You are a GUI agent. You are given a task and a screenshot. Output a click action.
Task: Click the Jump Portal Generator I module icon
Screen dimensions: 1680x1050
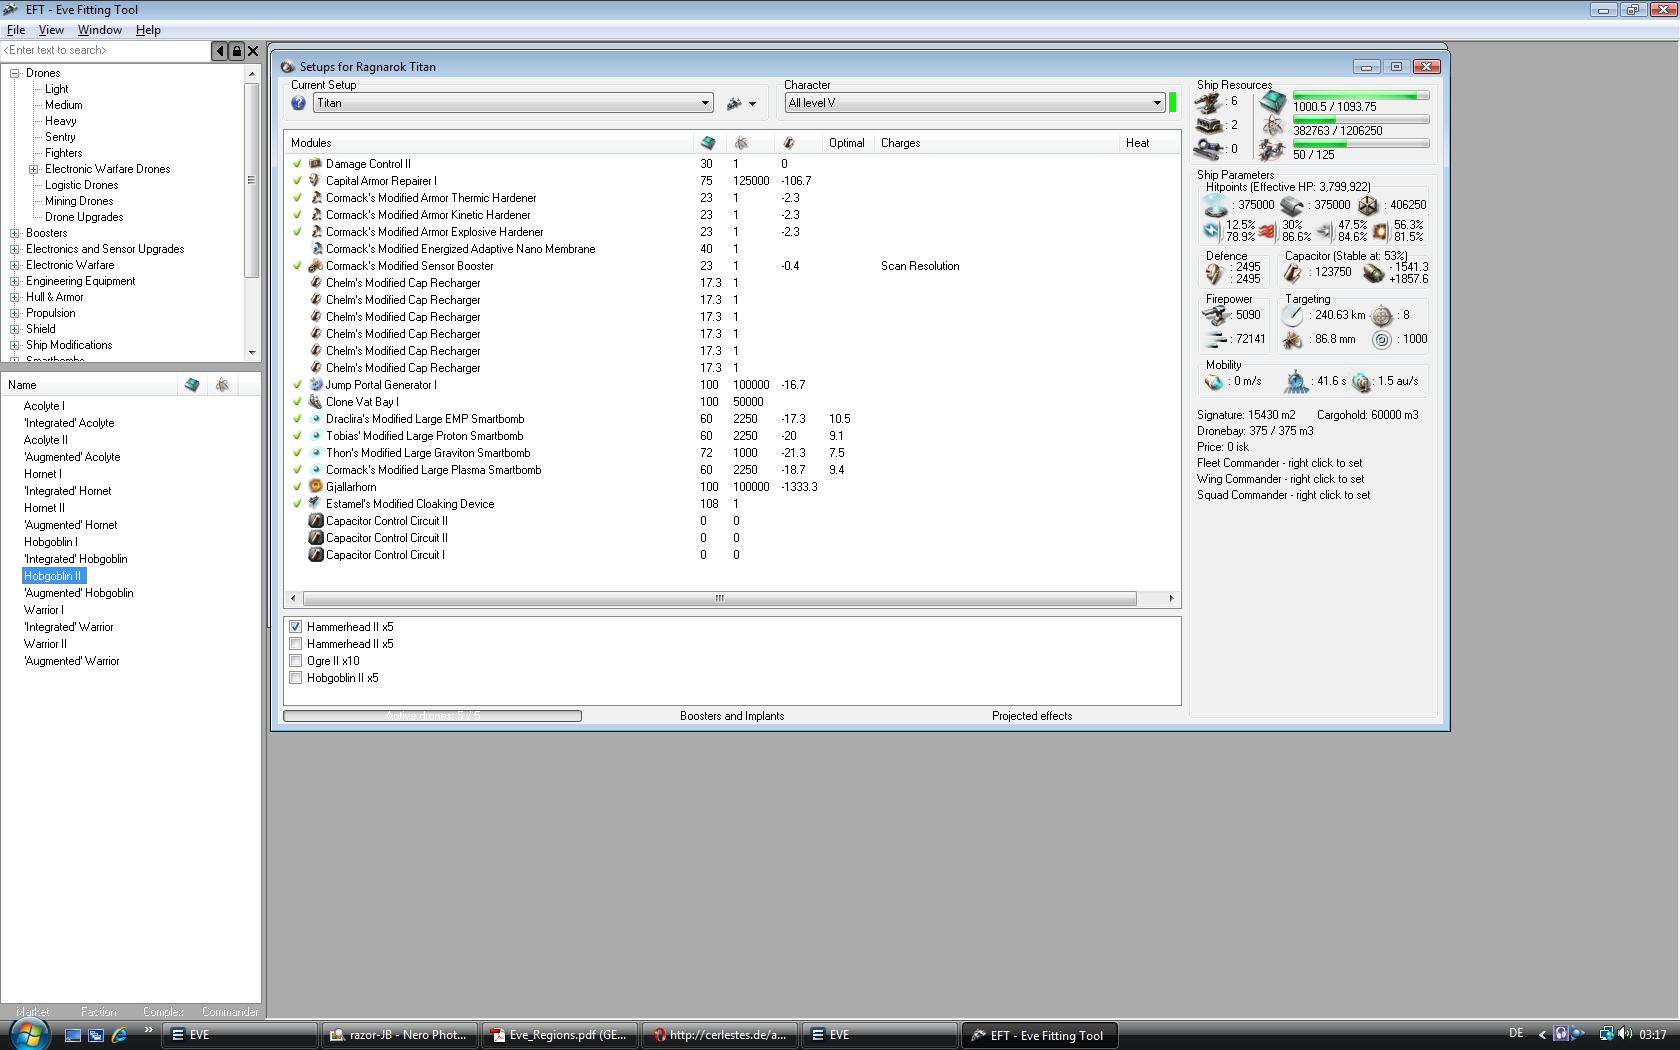point(315,385)
